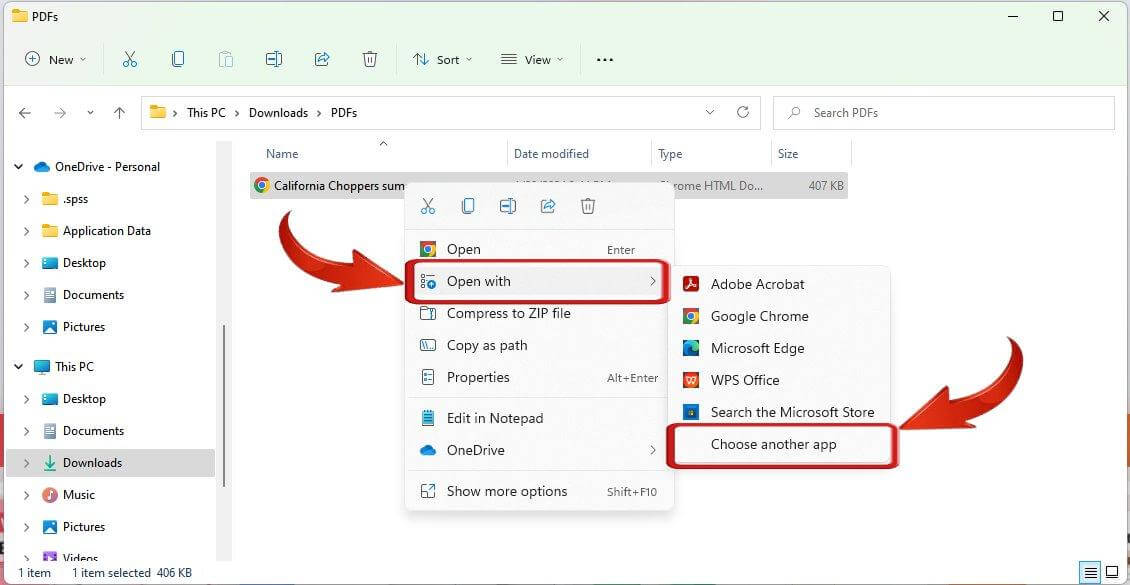Click the Delete trash icon in the toolbar
This screenshot has height=585, width=1130.
[x=370, y=59]
